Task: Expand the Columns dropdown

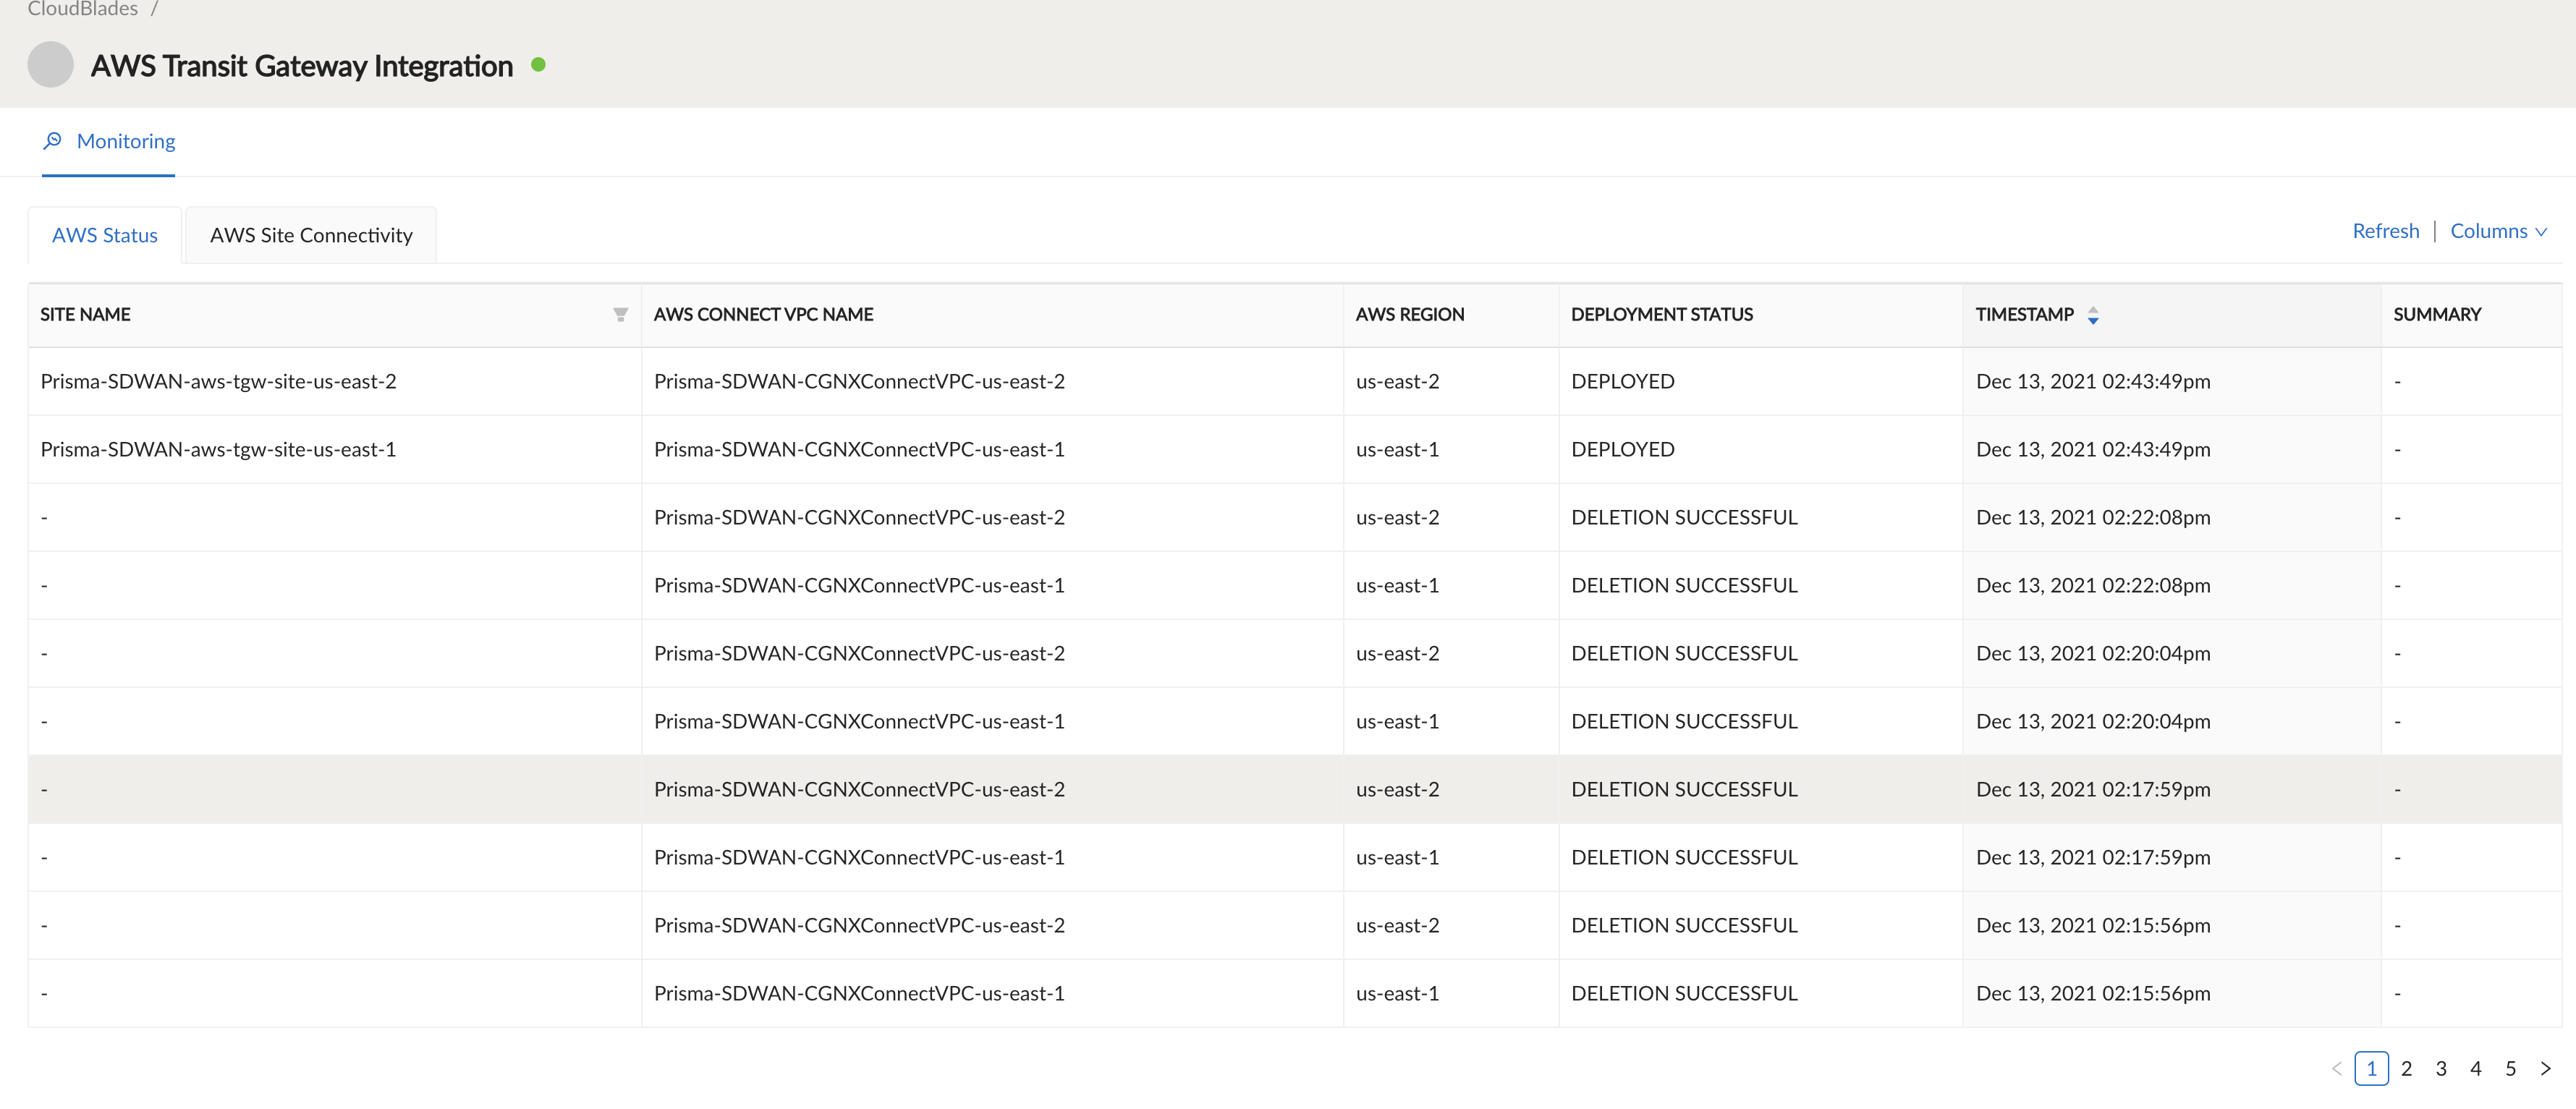Action: 2498,231
